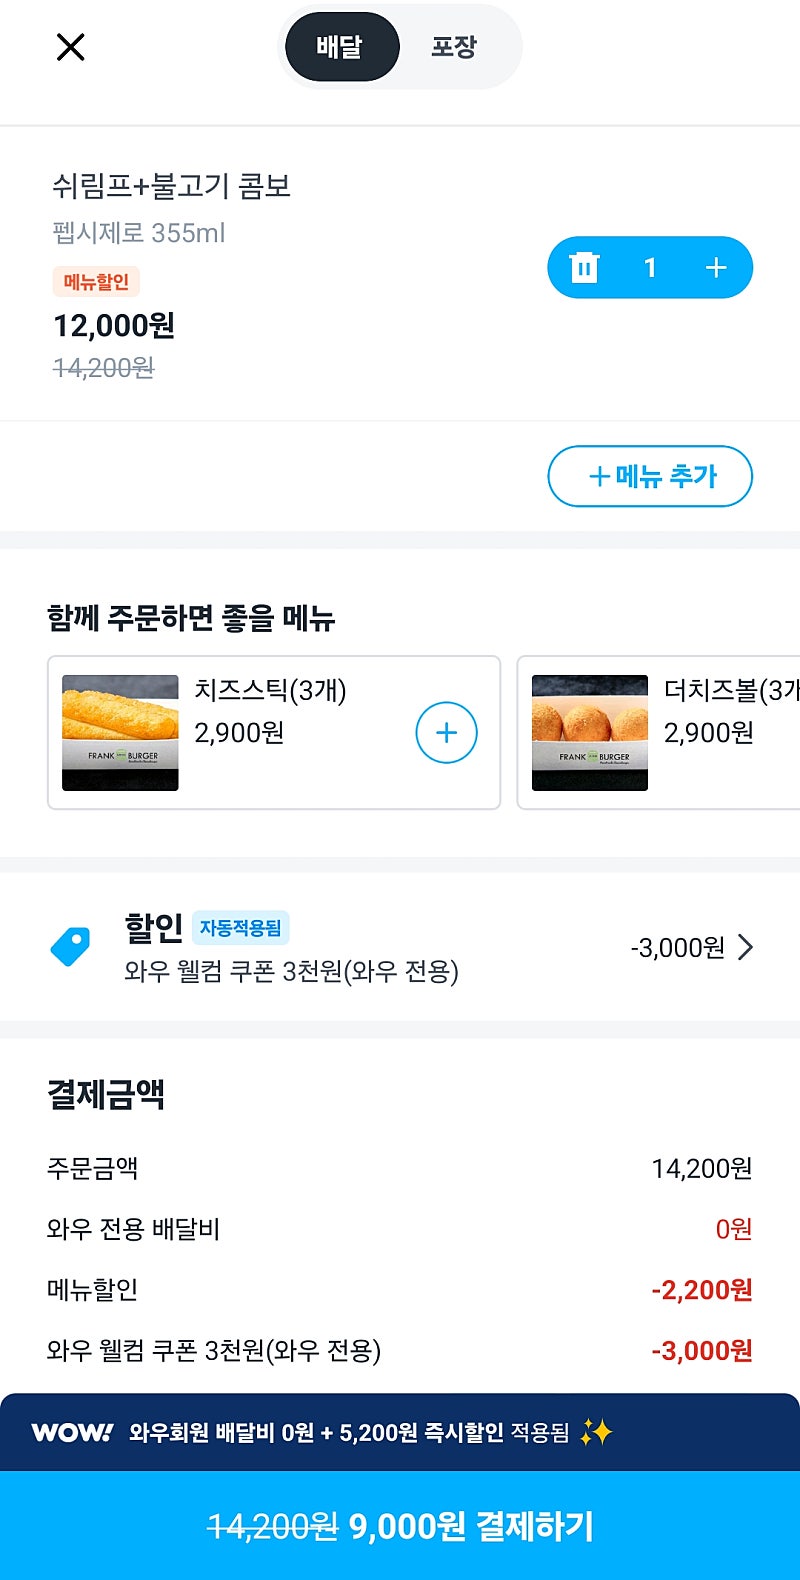Image resolution: width=800 pixels, height=1580 pixels.
Task: Tap the 메뉴할인 badge on the combo
Action: click(96, 282)
